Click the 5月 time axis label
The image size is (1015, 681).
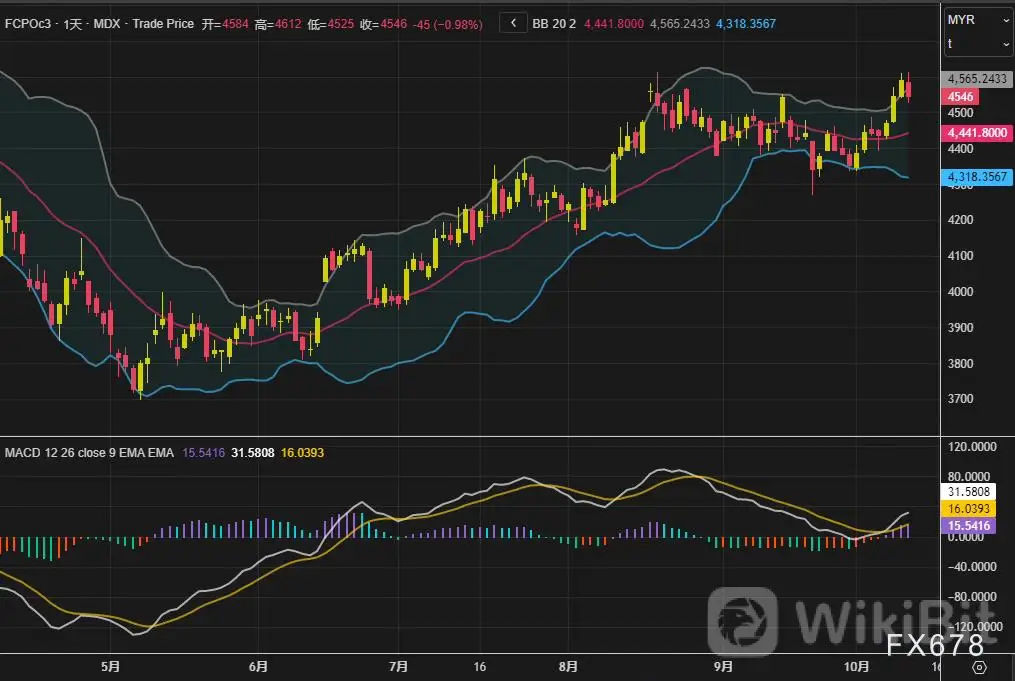tap(110, 666)
